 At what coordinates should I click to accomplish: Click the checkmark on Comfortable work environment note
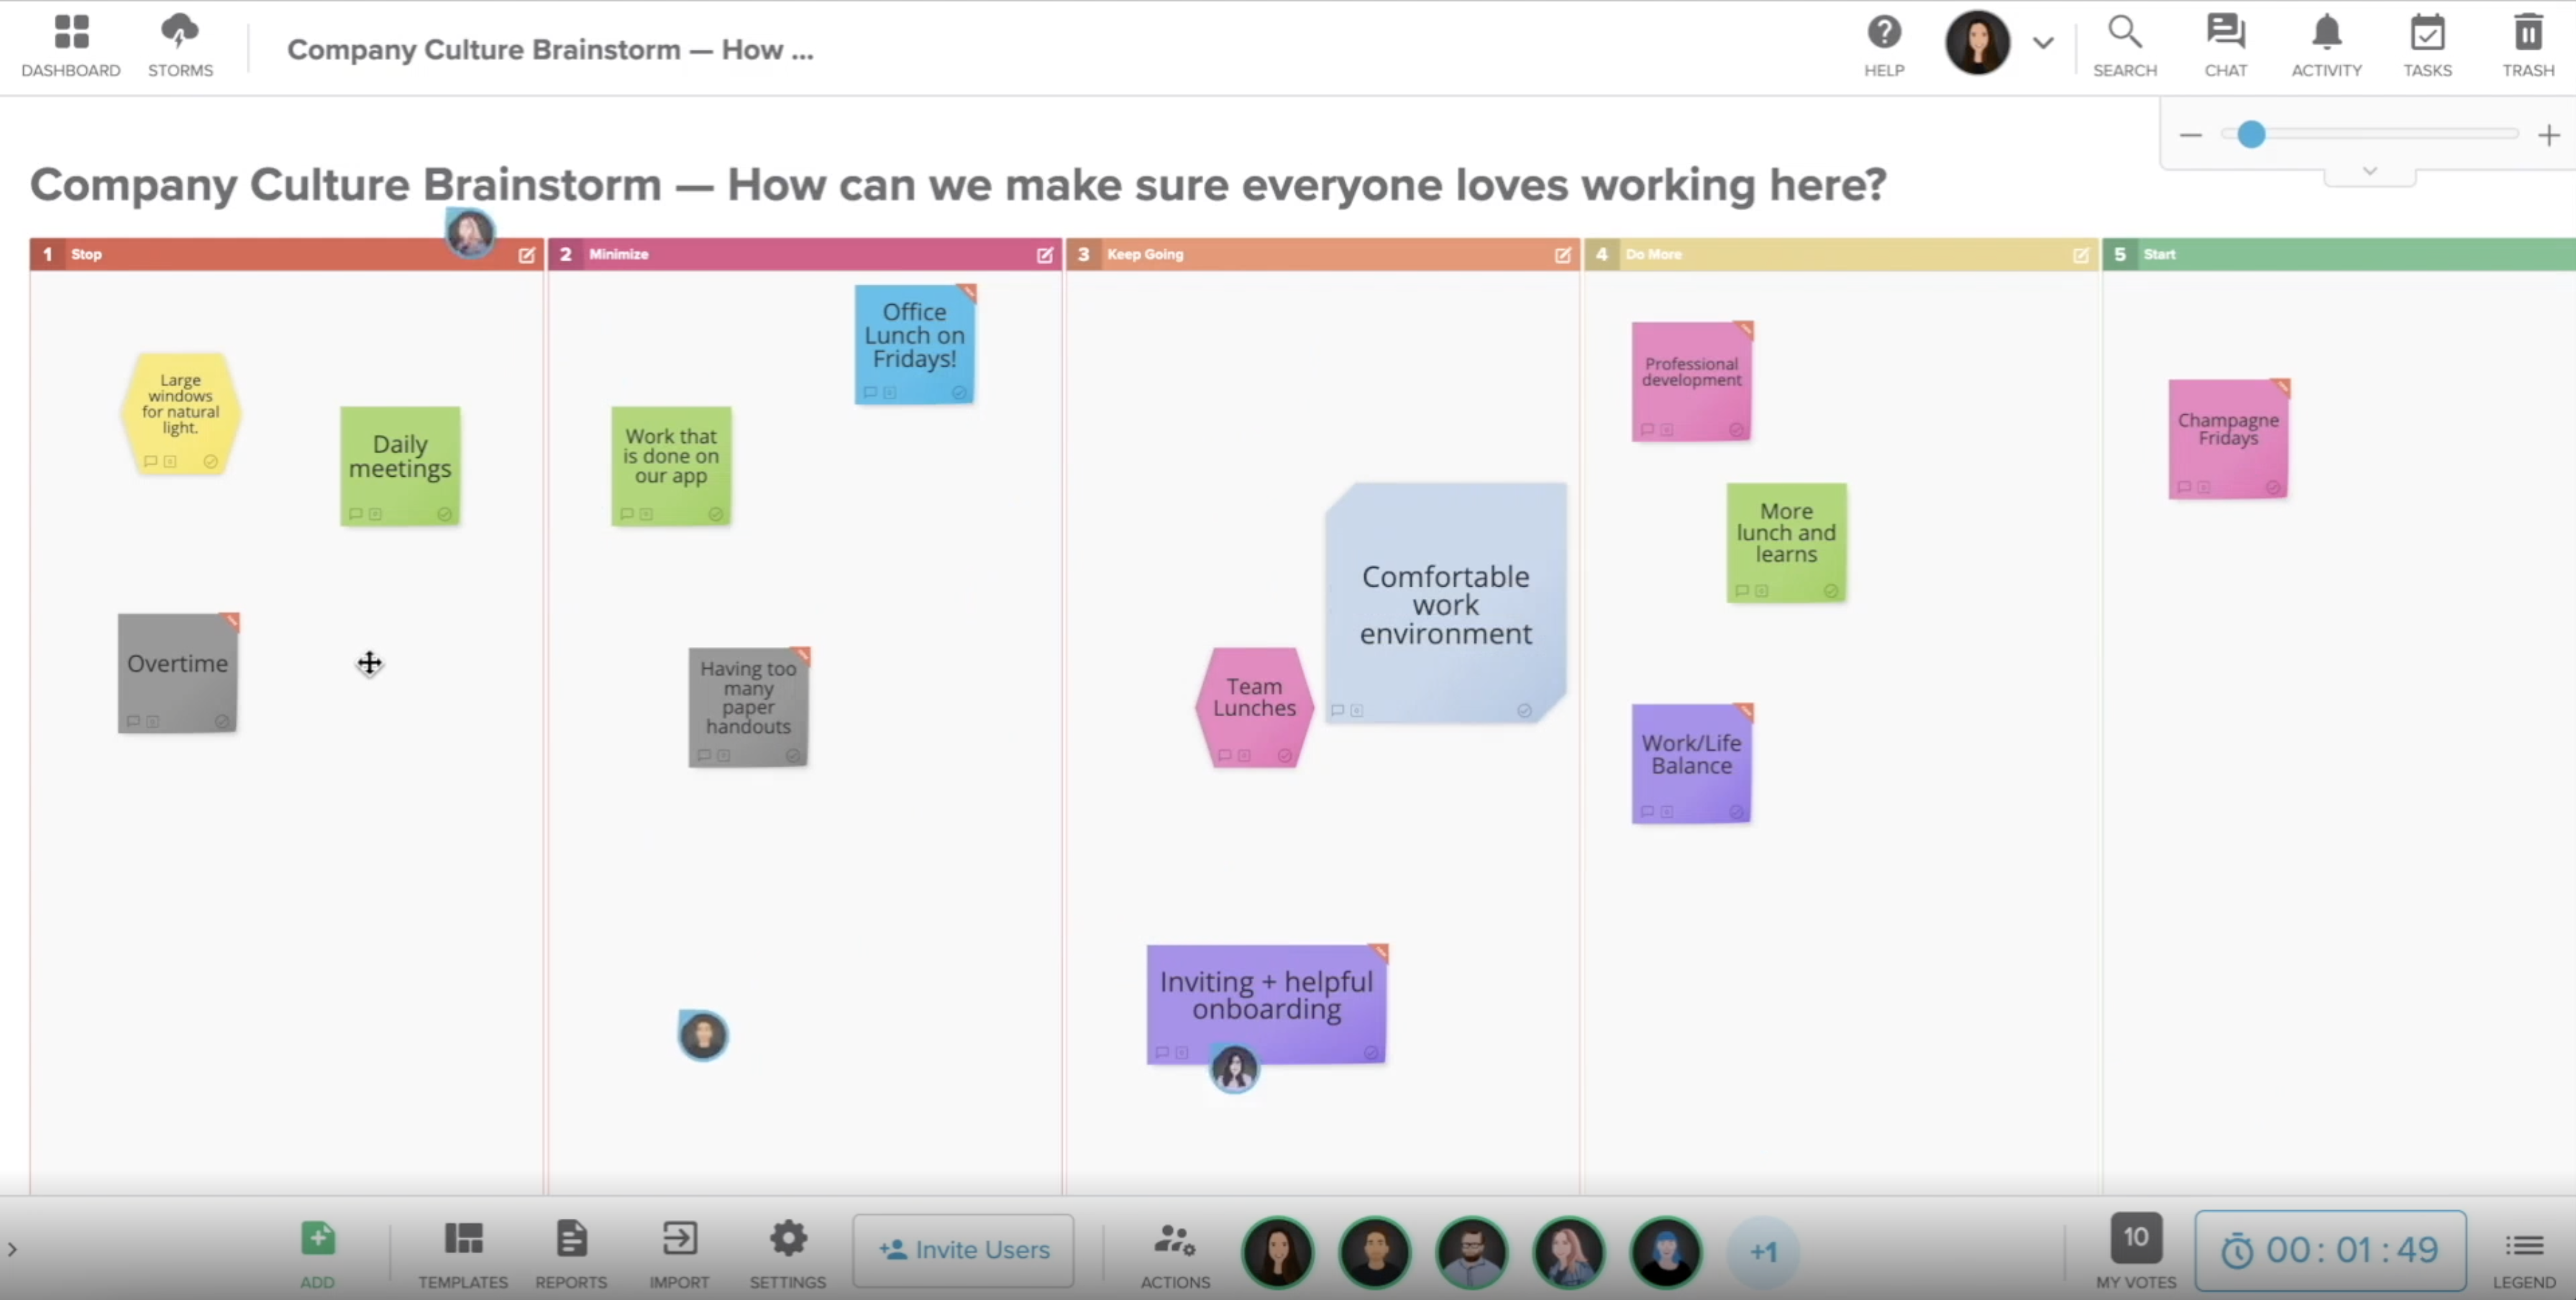(1524, 710)
